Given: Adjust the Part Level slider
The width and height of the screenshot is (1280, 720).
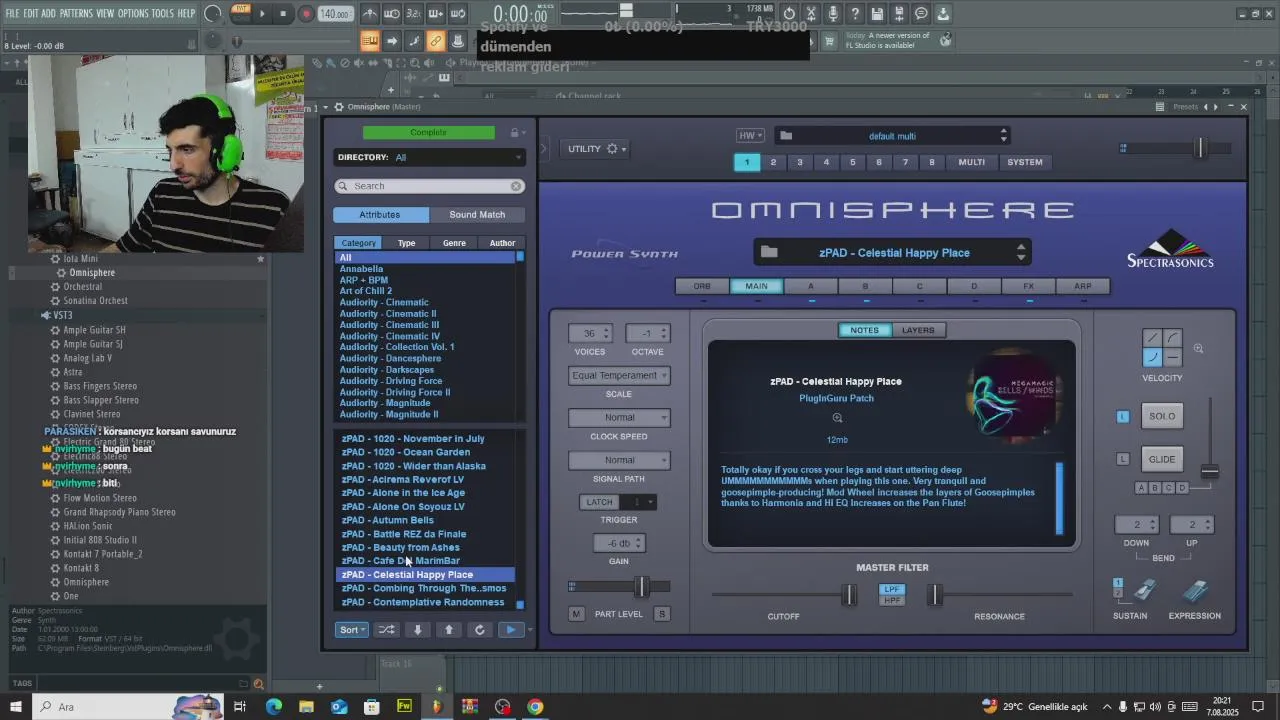Looking at the screenshot, I should [x=641, y=587].
